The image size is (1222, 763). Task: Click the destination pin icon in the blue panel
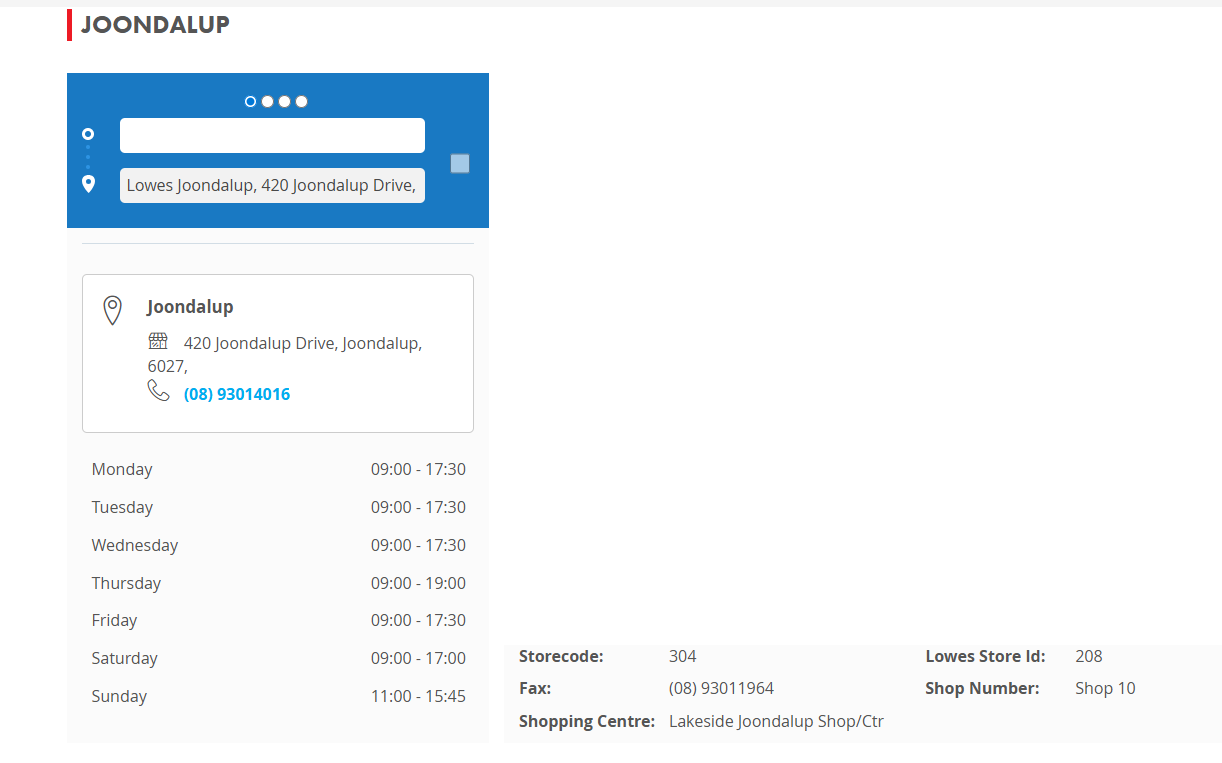(x=88, y=184)
